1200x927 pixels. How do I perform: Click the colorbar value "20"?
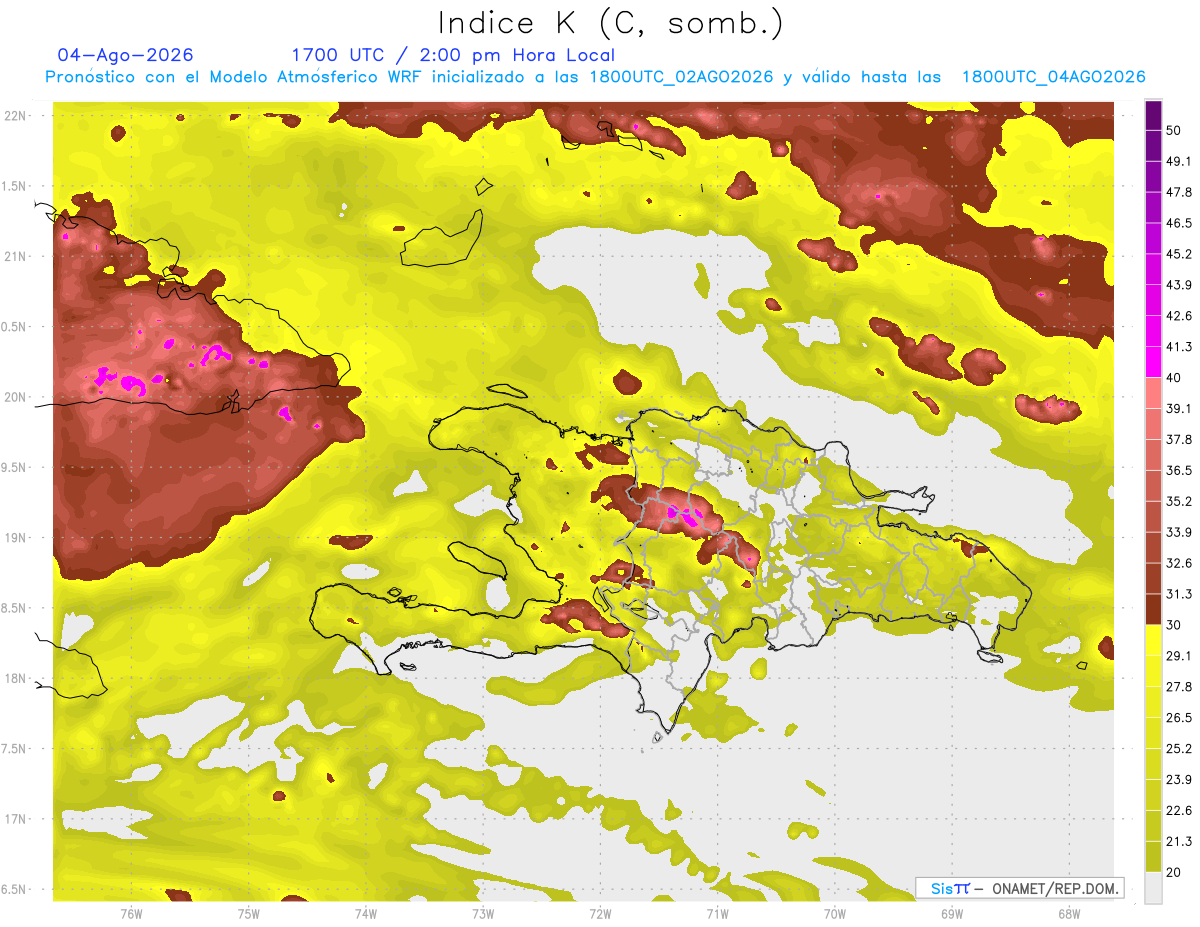(x=1174, y=872)
